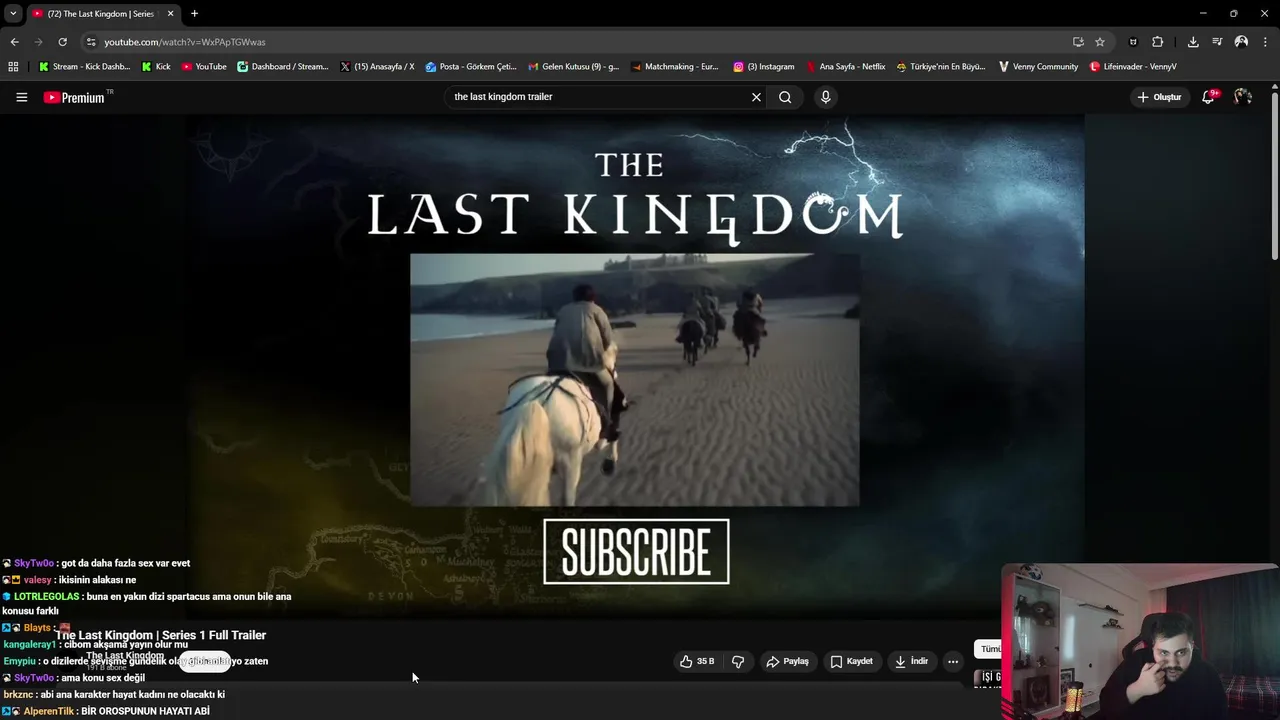
Task: Open the Kick bookmark
Action: pos(156,67)
